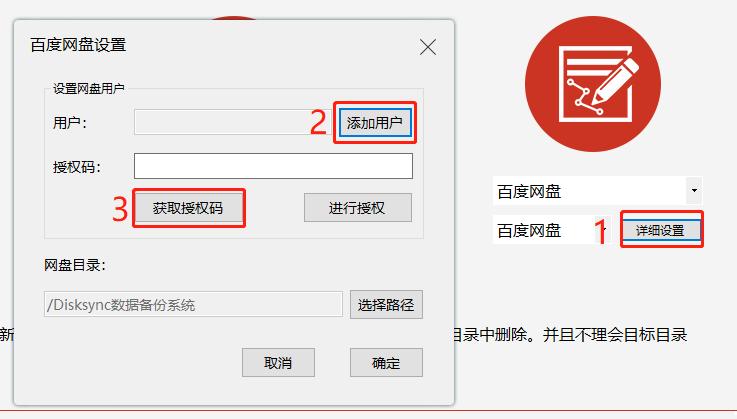
Task: Click the red note-and-pencil application logo
Action: pyautogui.click(x=593, y=84)
